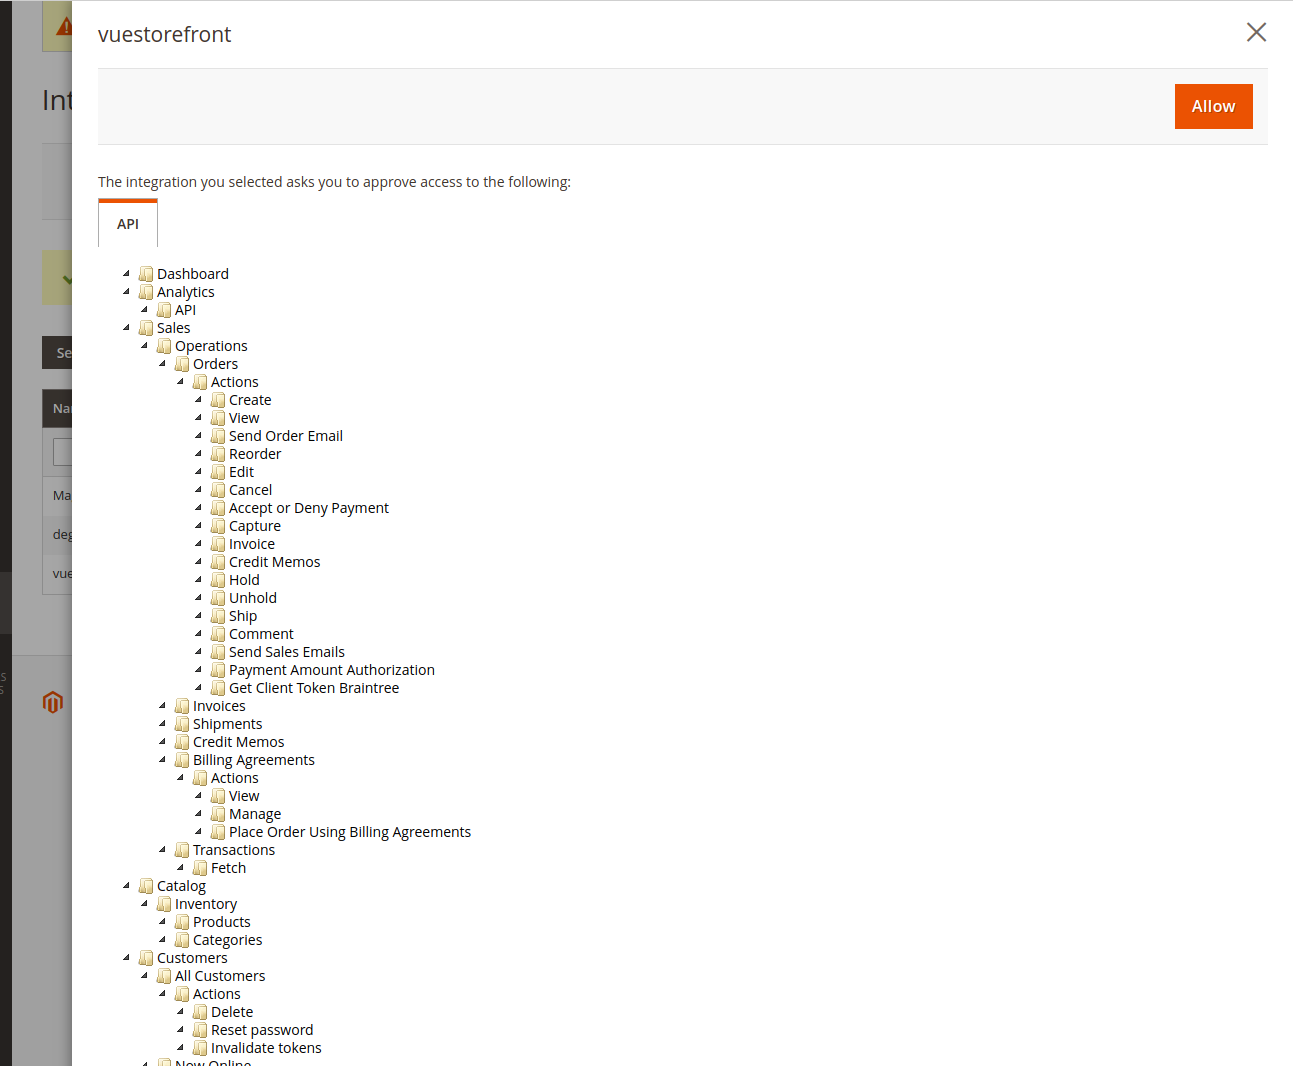Collapse the Customers node arrow
This screenshot has height=1066, width=1293.
click(127, 958)
